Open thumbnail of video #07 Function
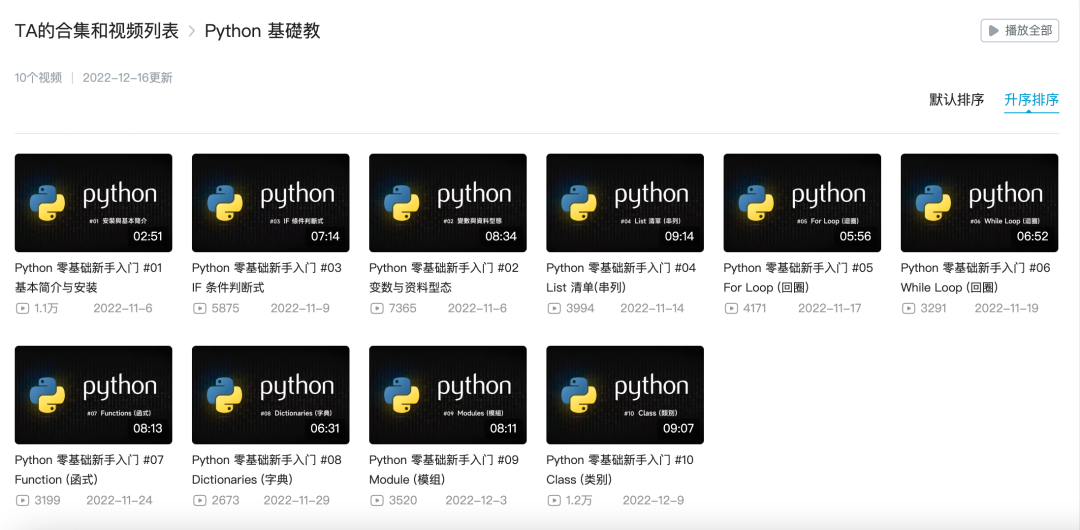Image resolution: width=1080 pixels, height=530 pixels. [x=93, y=395]
